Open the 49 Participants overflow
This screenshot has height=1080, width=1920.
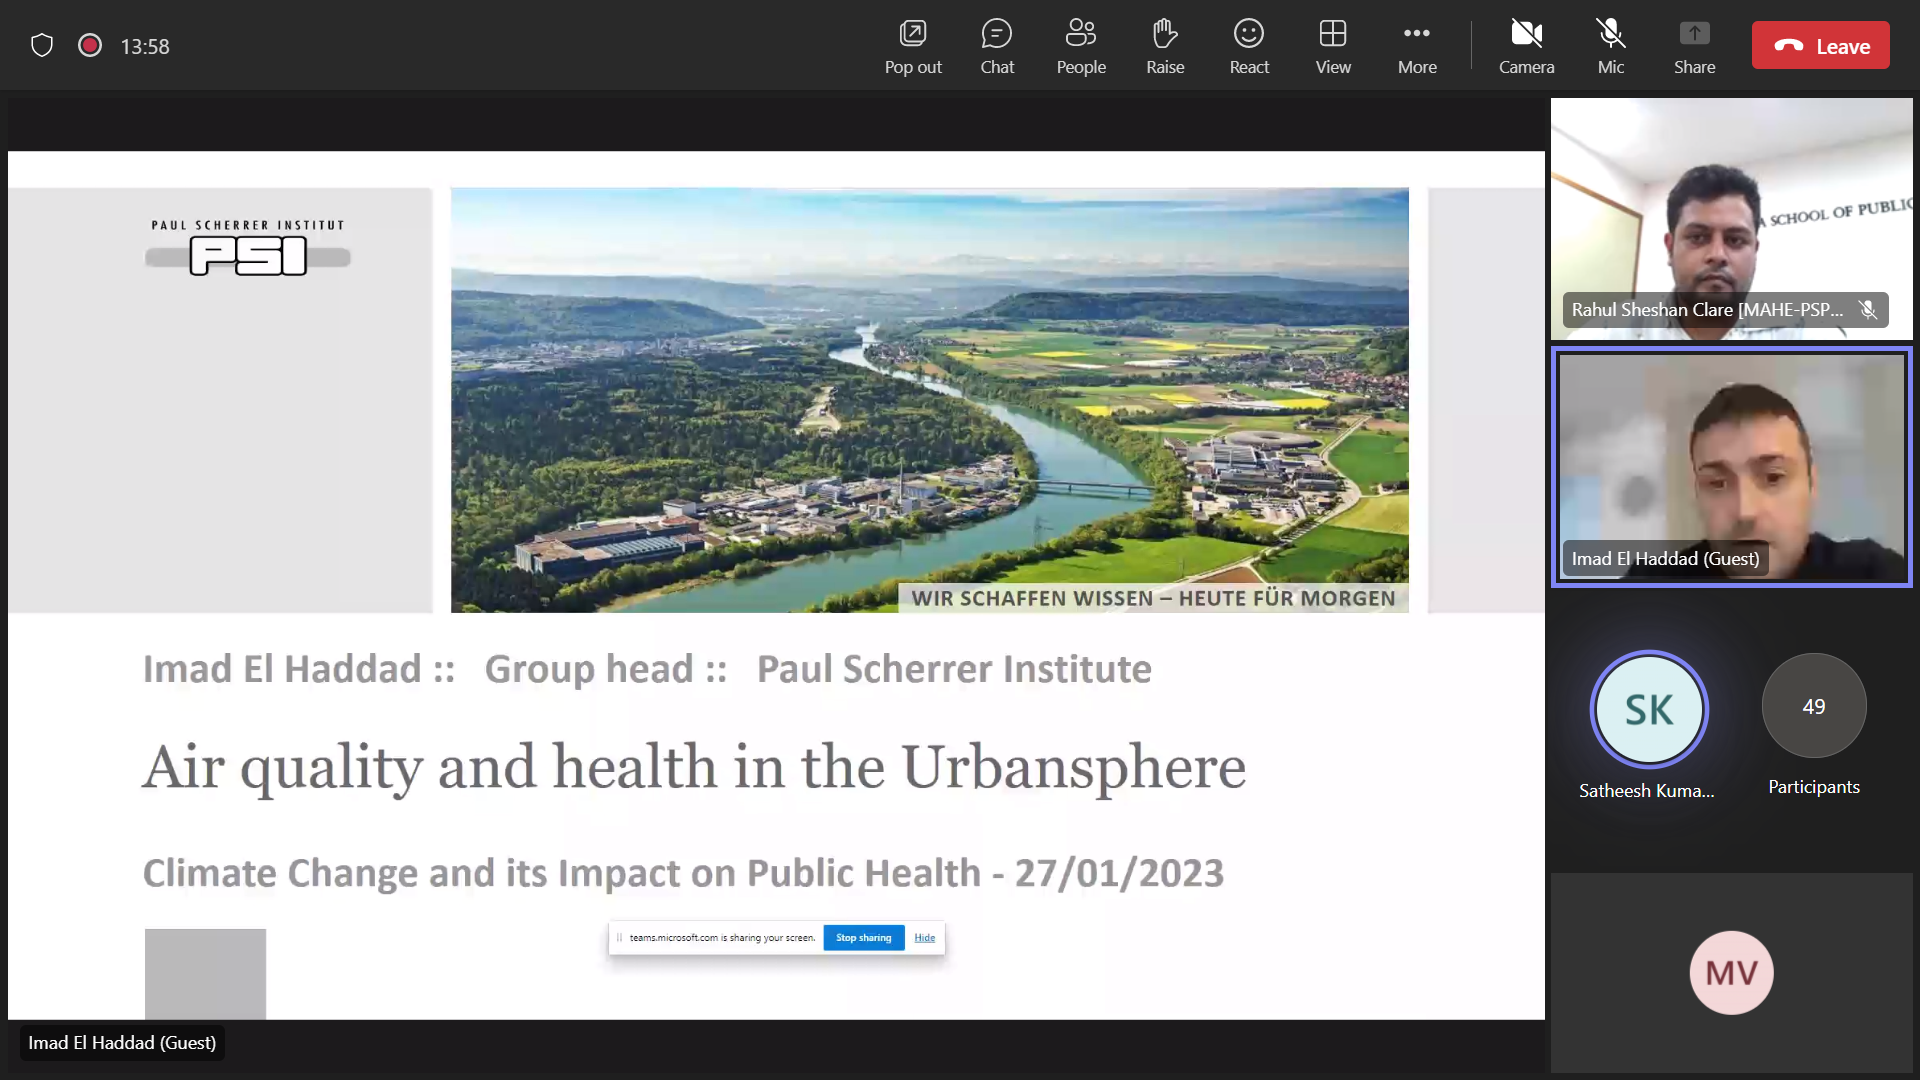pyautogui.click(x=1813, y=707)
